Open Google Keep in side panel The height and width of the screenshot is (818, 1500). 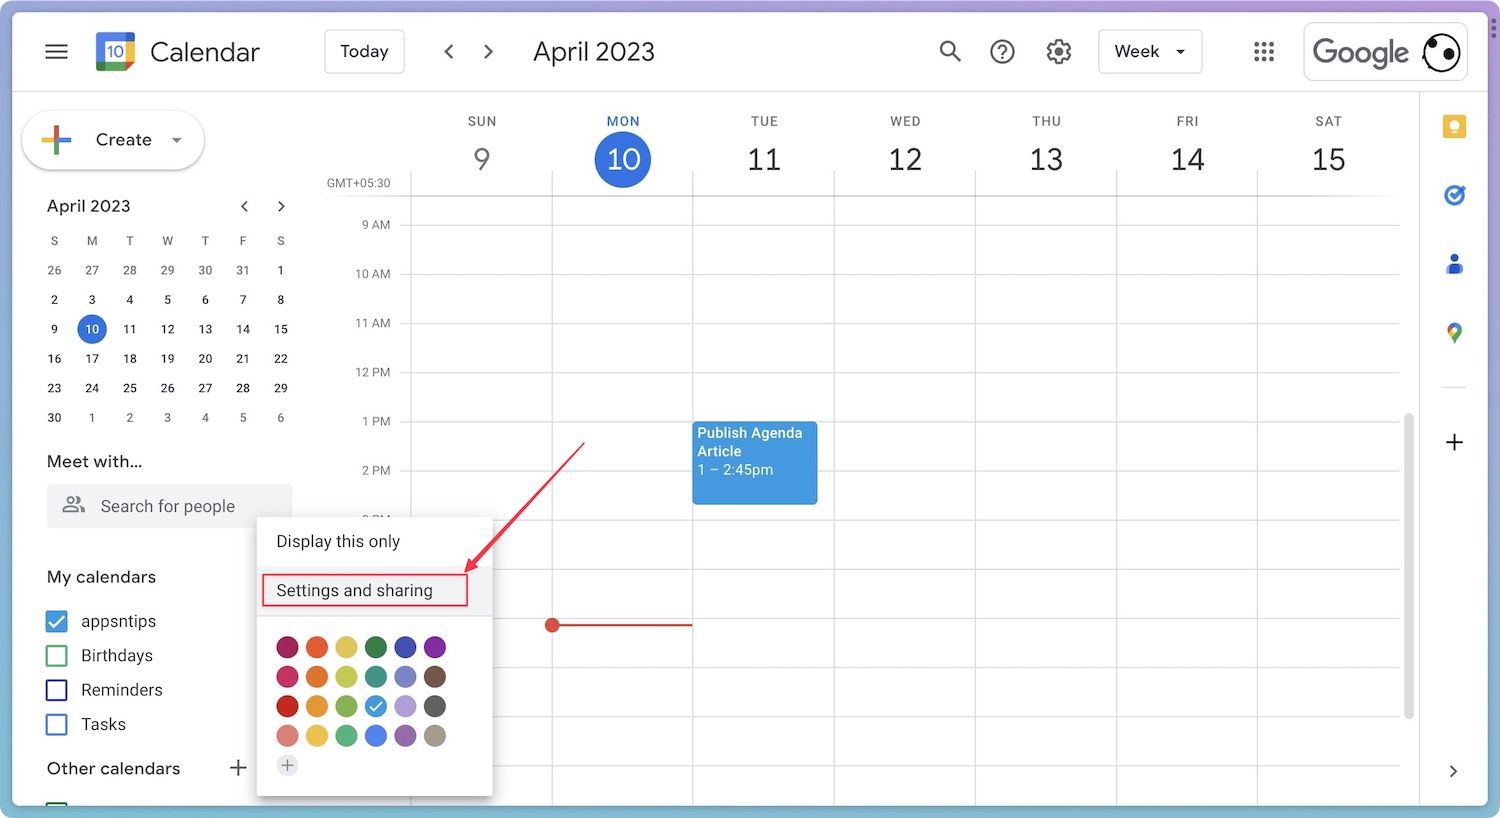(1454, 127)
